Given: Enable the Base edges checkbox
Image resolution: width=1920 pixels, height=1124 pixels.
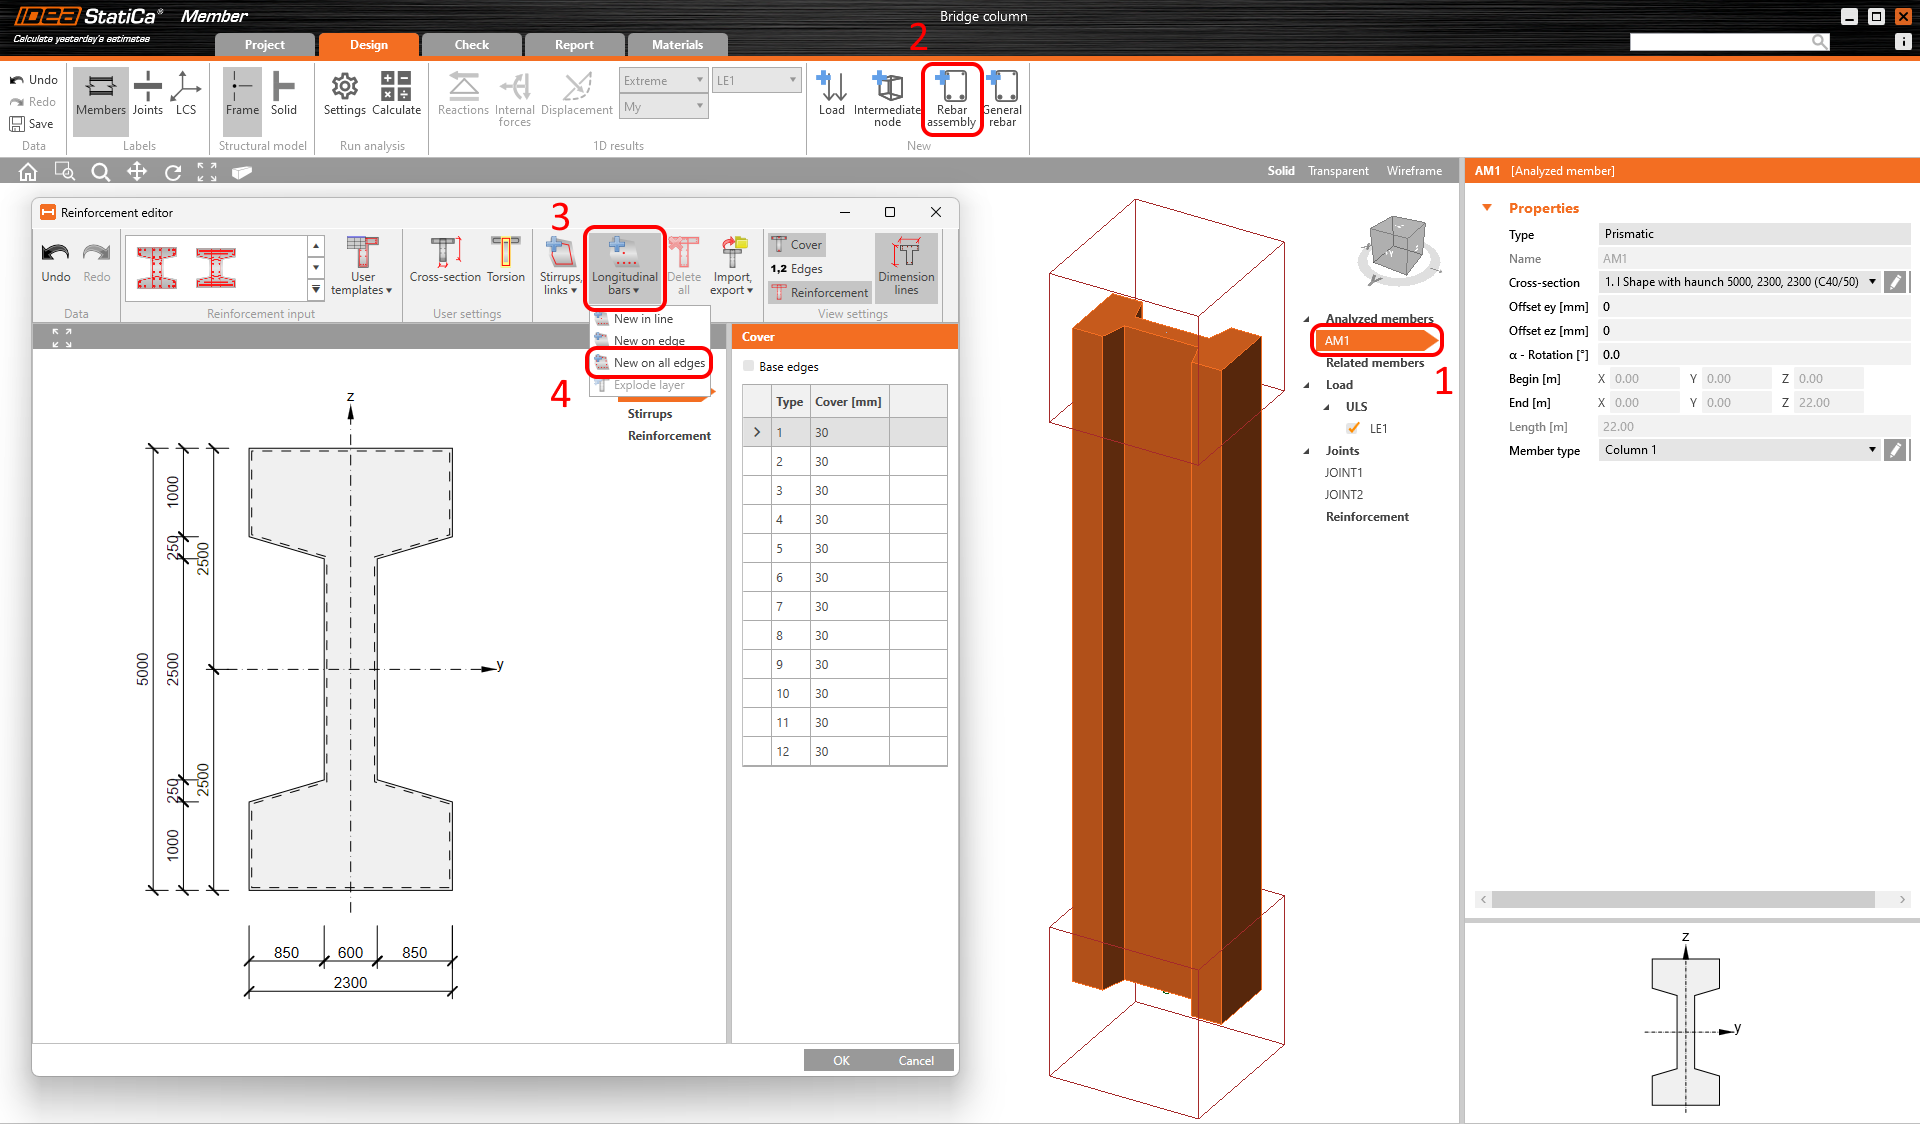Looking at the screenshot, I should [748, 366].
